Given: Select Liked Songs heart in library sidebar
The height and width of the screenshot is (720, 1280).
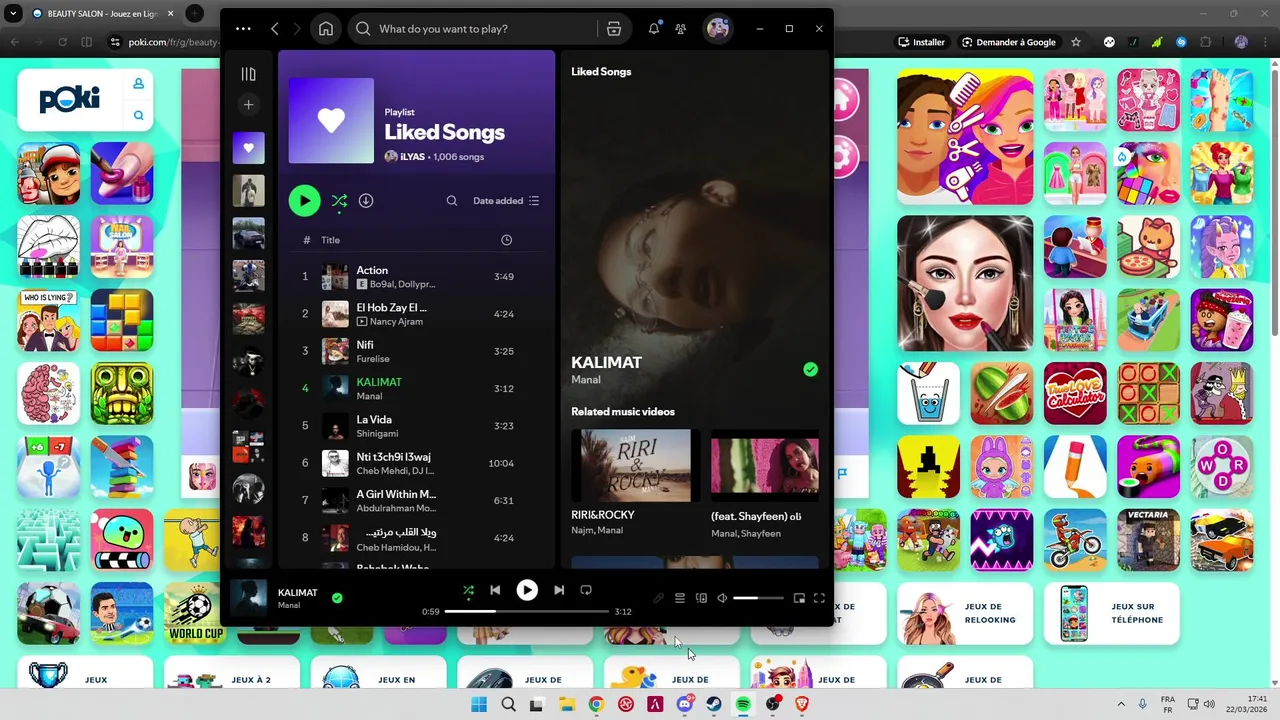Looking at the screenshot, I should (249, 148).
